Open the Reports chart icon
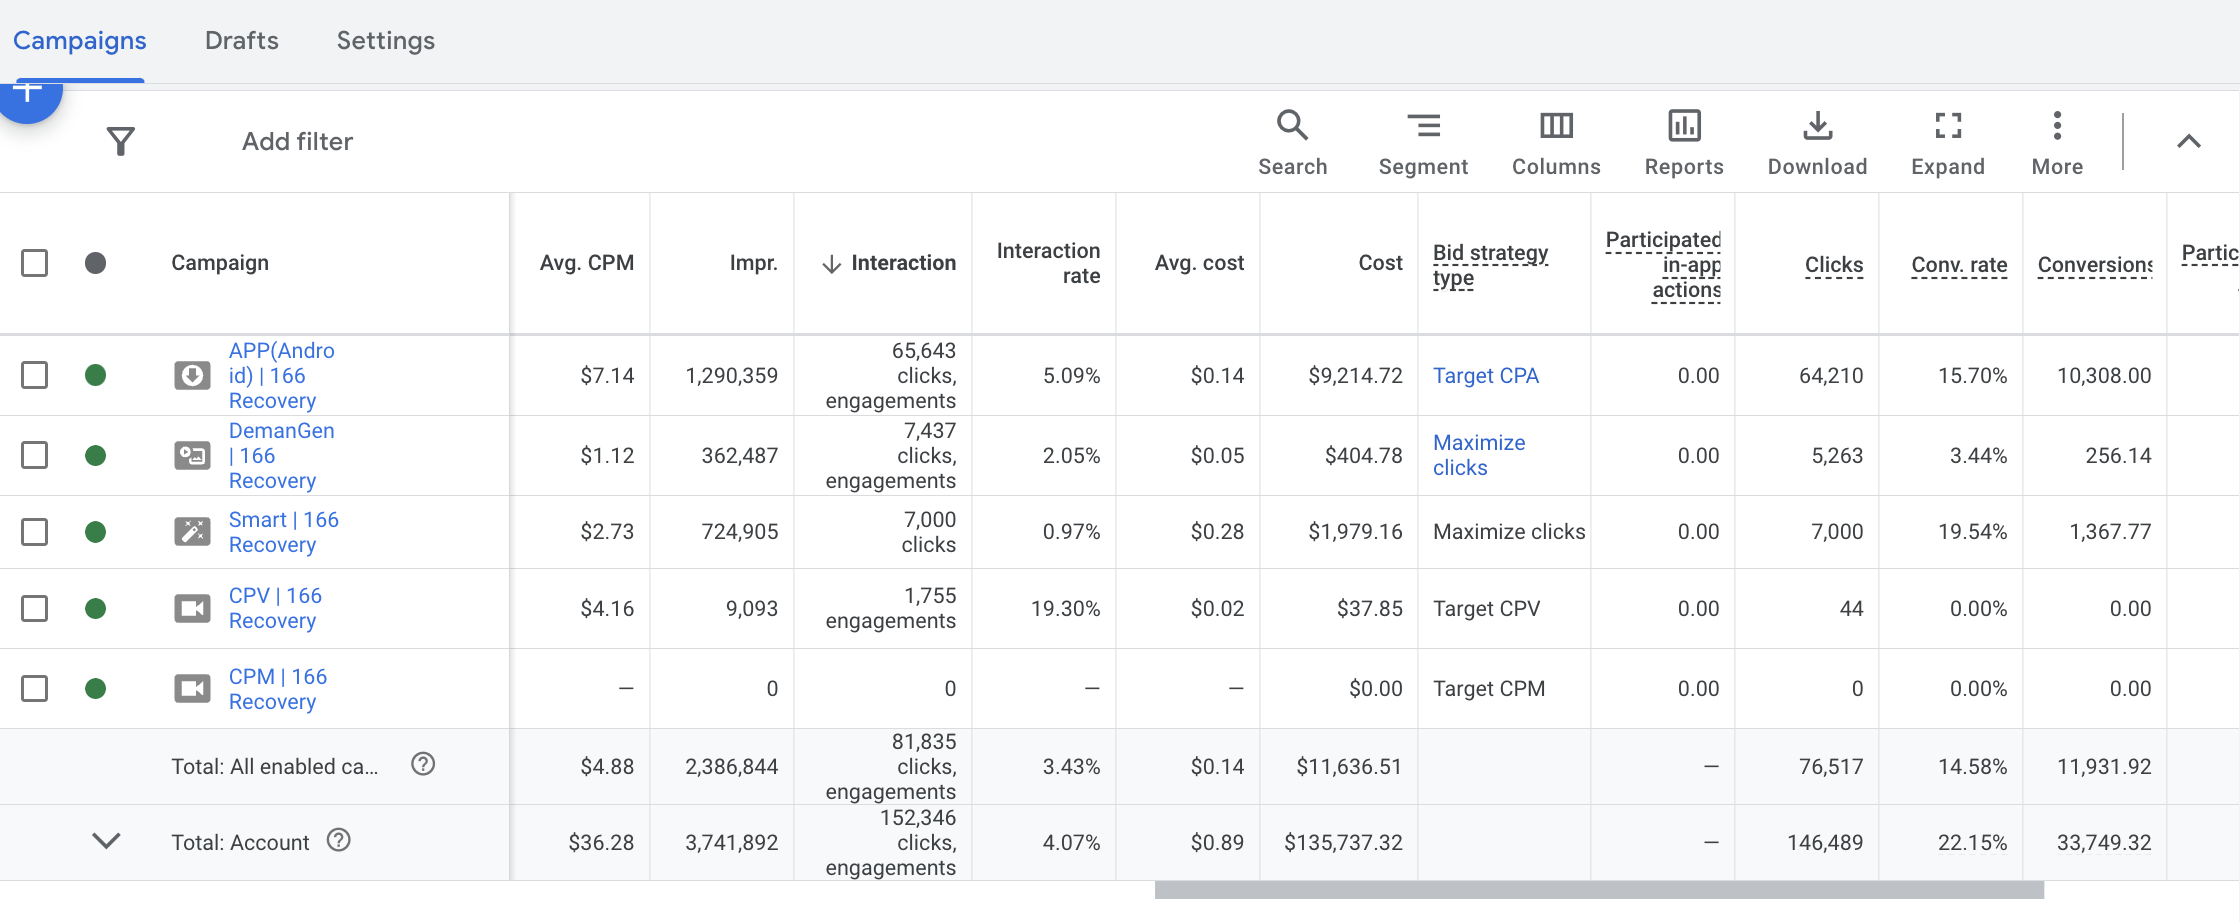The image size is (2240, 922). (x=1684, y=126)
